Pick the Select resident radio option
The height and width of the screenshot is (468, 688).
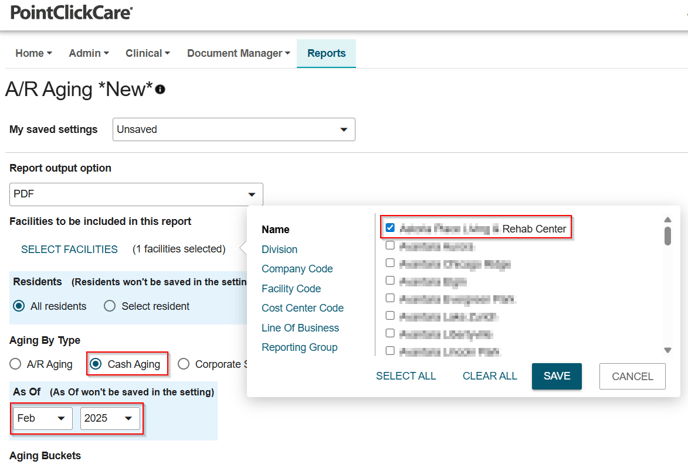110,306
